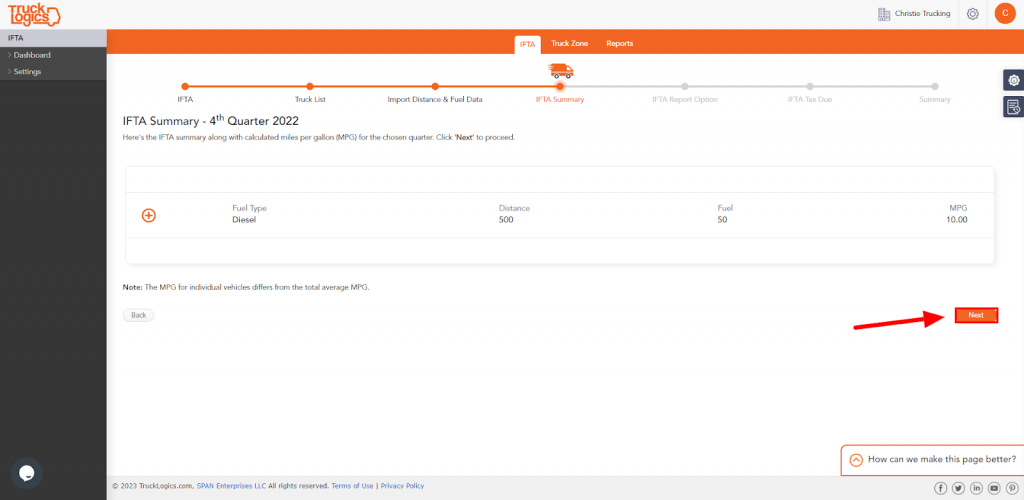Open the SPAN Enterprises LLC link

pyautogui.click(x=231, y=486)
